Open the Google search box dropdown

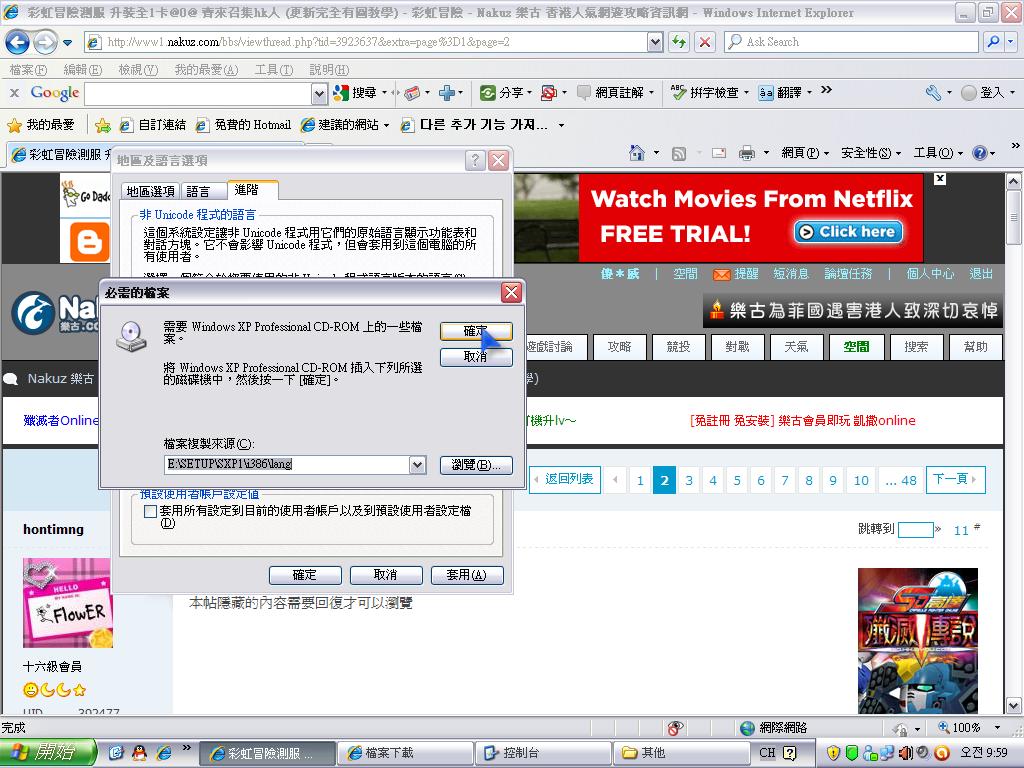coord(319,94)
